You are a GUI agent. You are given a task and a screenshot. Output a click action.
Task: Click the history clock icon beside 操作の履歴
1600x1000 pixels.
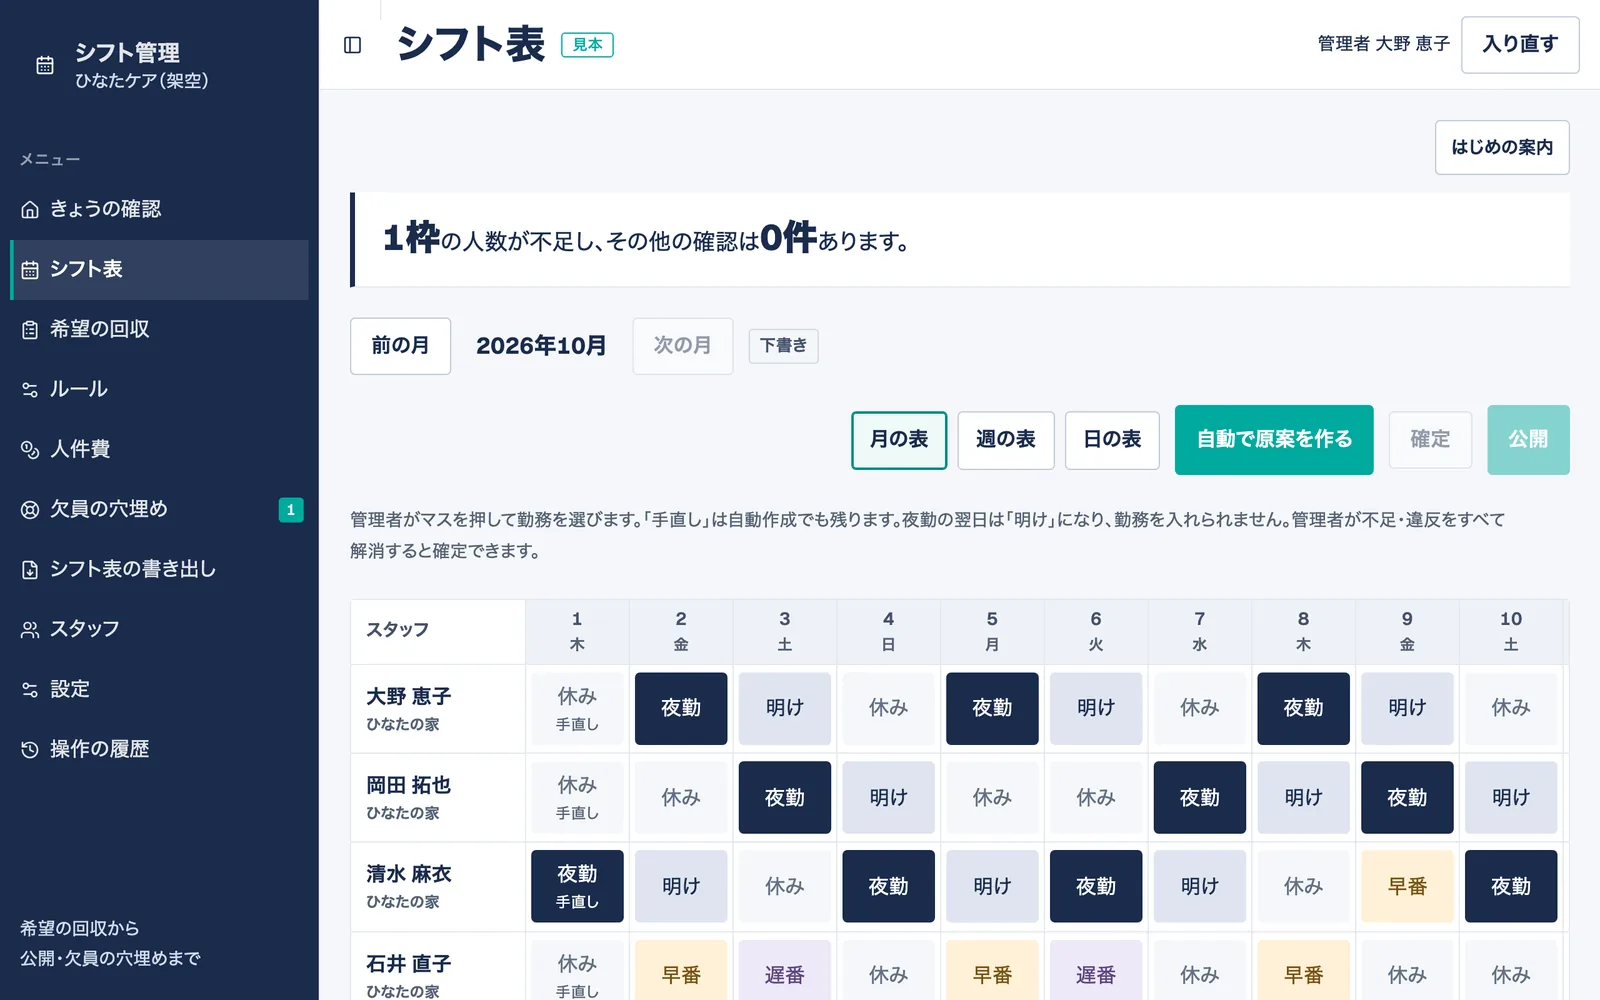[x=30, y=749]
